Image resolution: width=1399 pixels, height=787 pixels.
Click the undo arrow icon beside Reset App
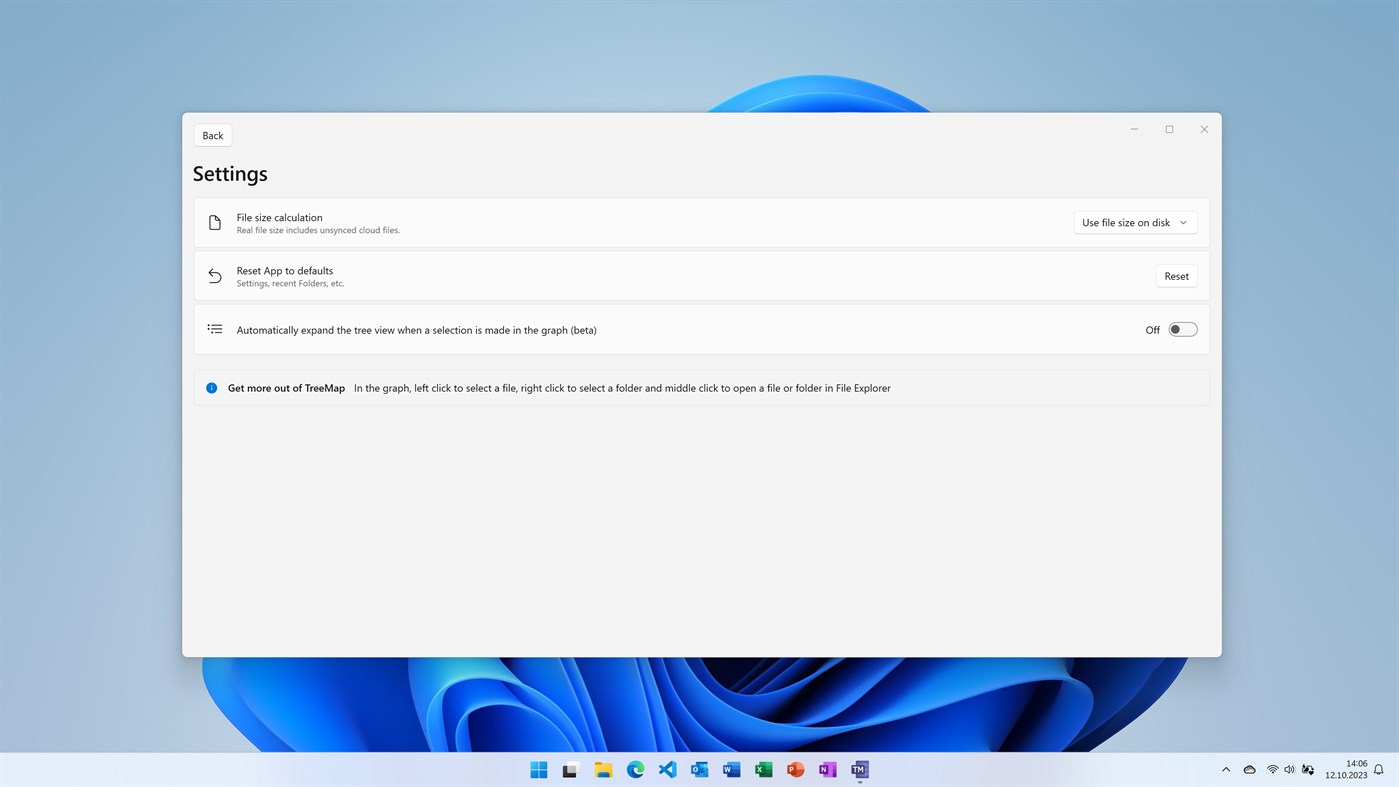tap(215, 276)
